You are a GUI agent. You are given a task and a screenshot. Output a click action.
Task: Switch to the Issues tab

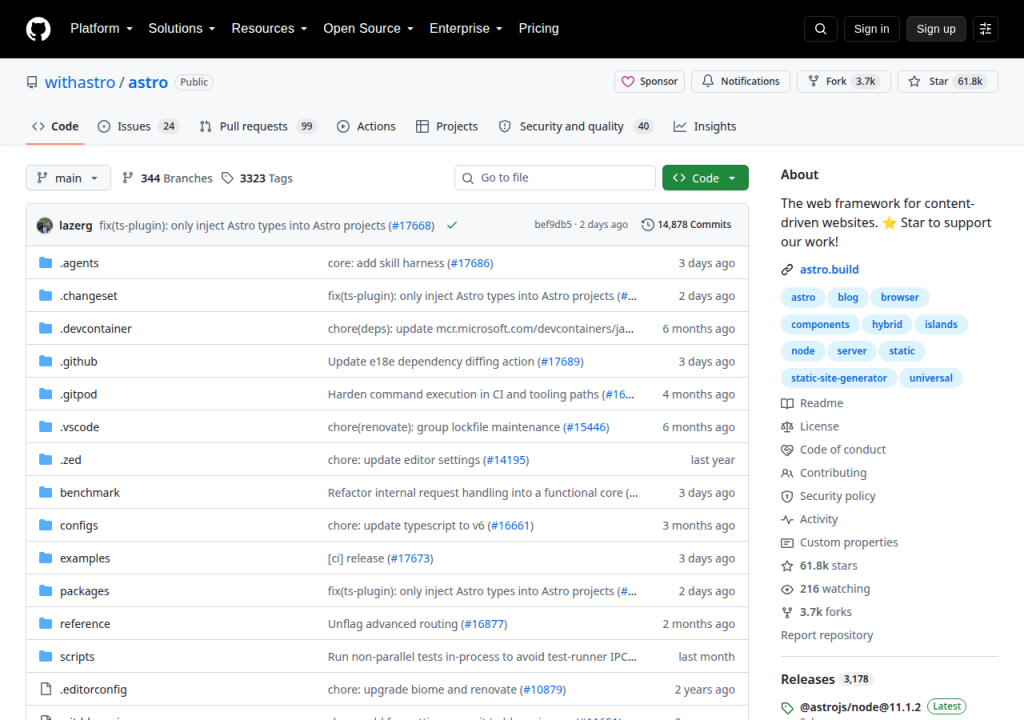coord(138,126)
